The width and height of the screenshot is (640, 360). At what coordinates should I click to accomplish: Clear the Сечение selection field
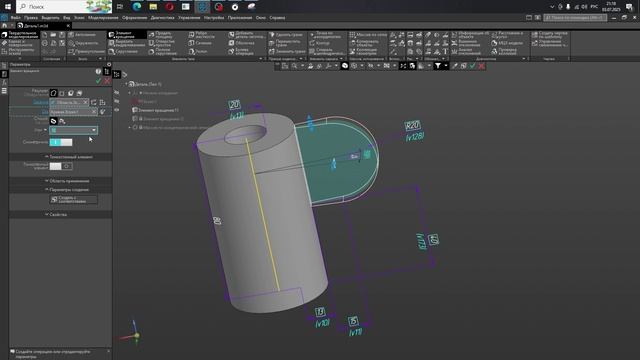tap(85, 102)
